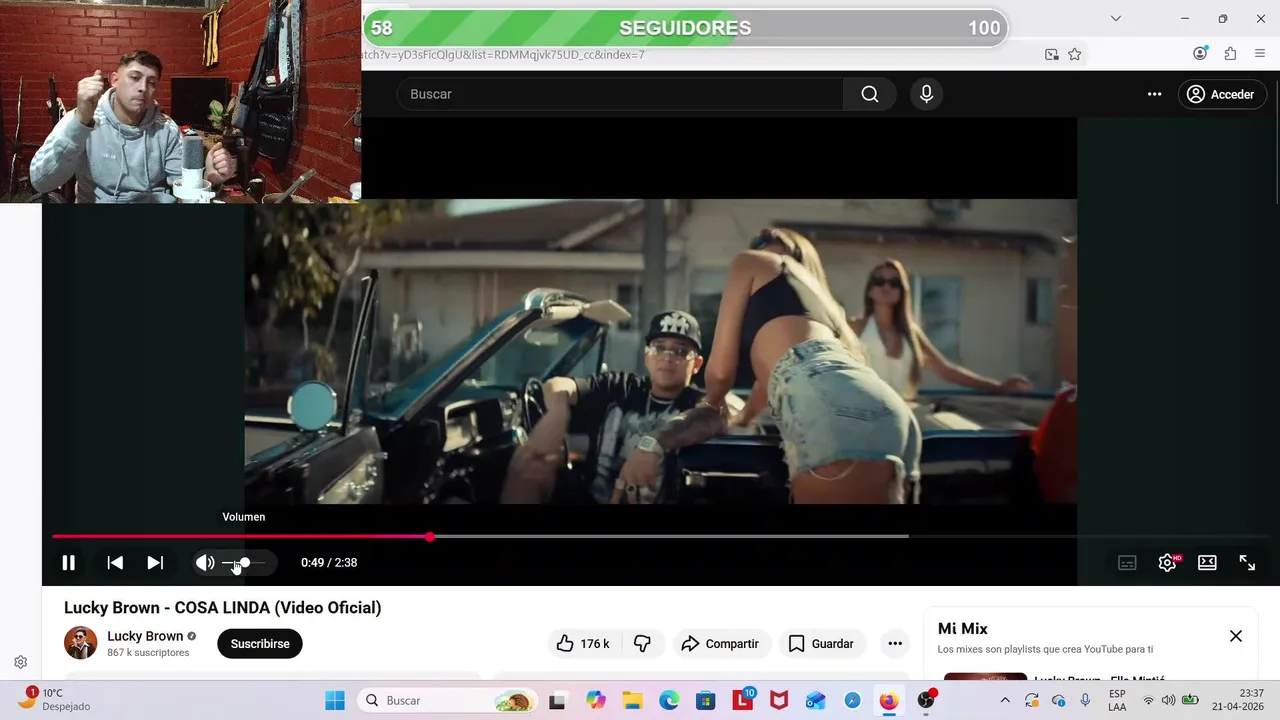Like the video (176 k)
Image resolution: width=1280 pixels, height=720 pixels.
point(585,644)
